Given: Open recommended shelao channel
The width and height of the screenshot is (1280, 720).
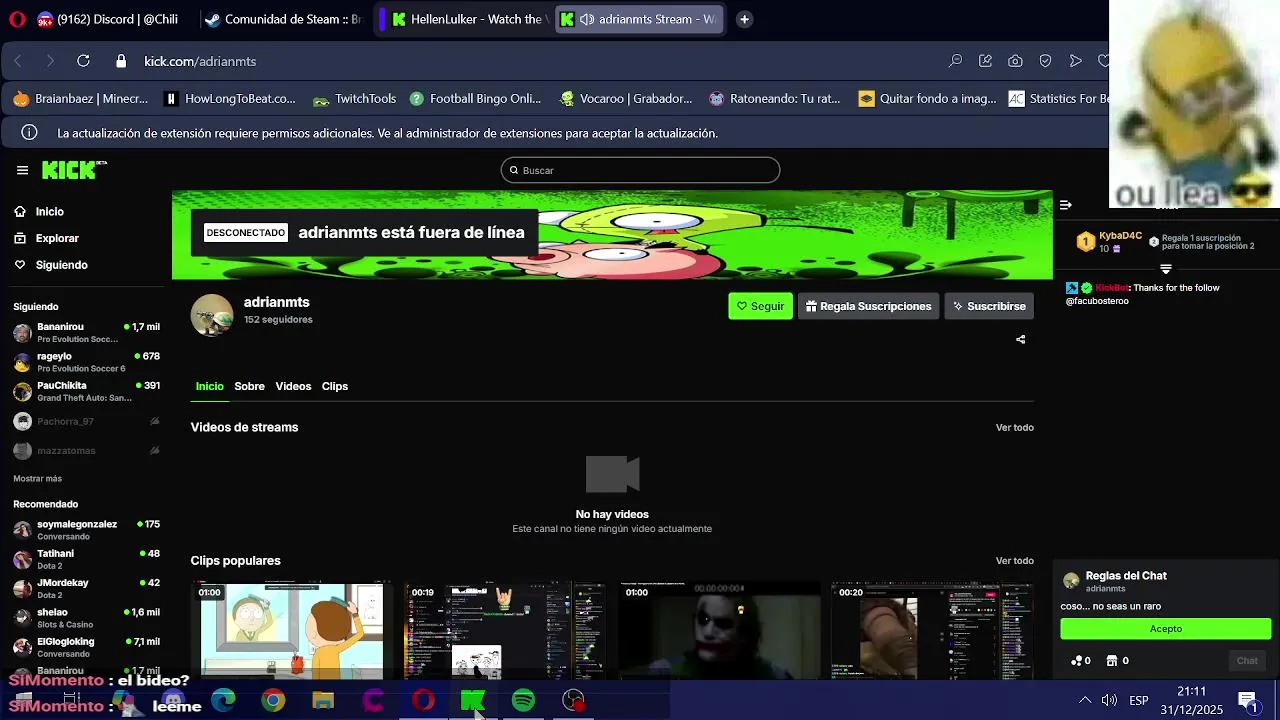Looking at the screenshot, I should click(86, 618).
